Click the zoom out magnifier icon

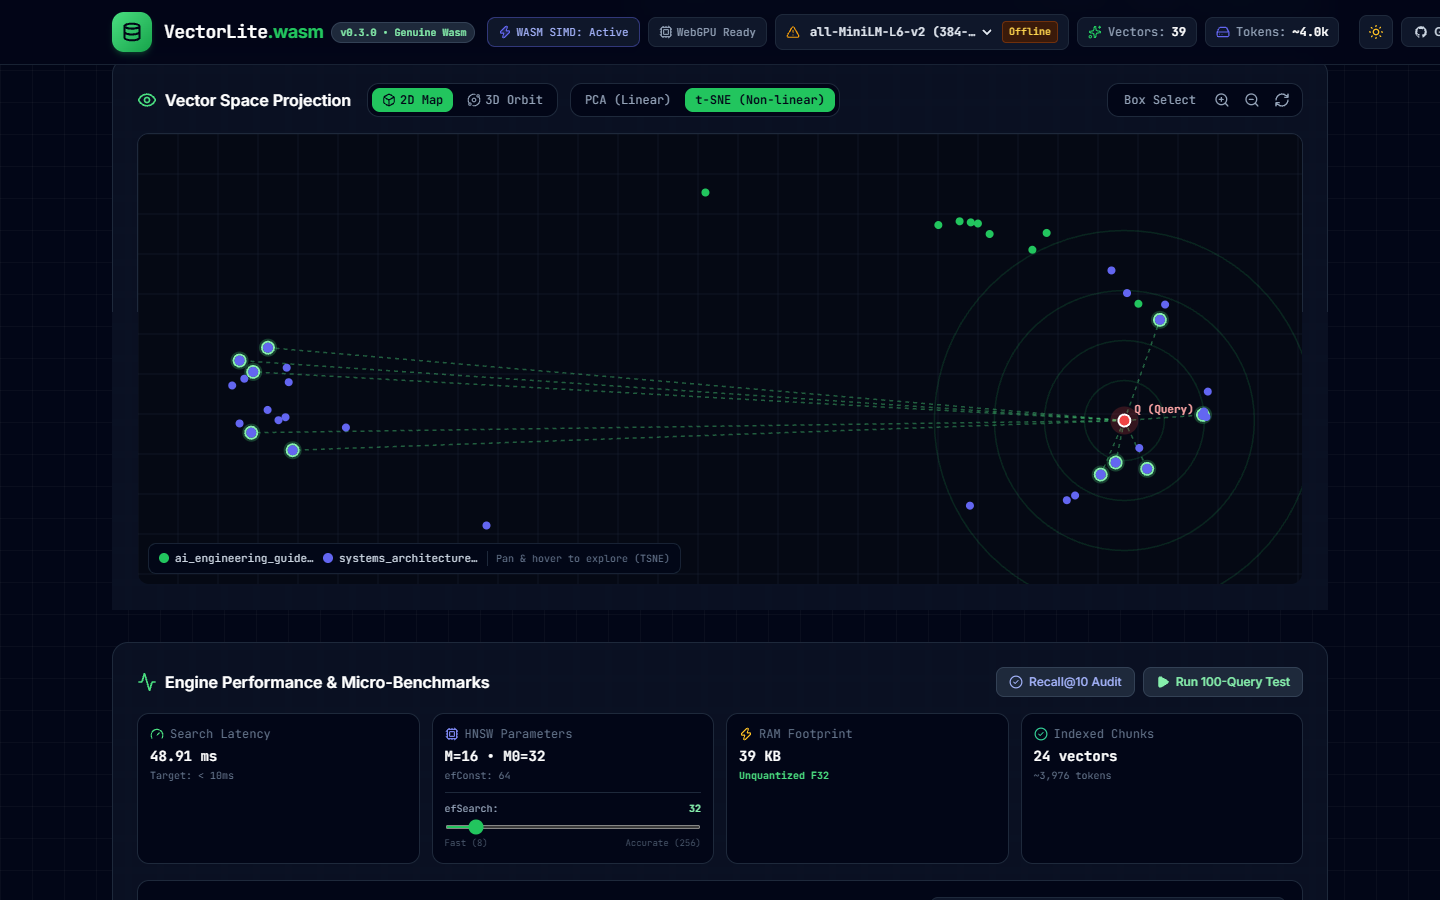[x=1252, y=100]
